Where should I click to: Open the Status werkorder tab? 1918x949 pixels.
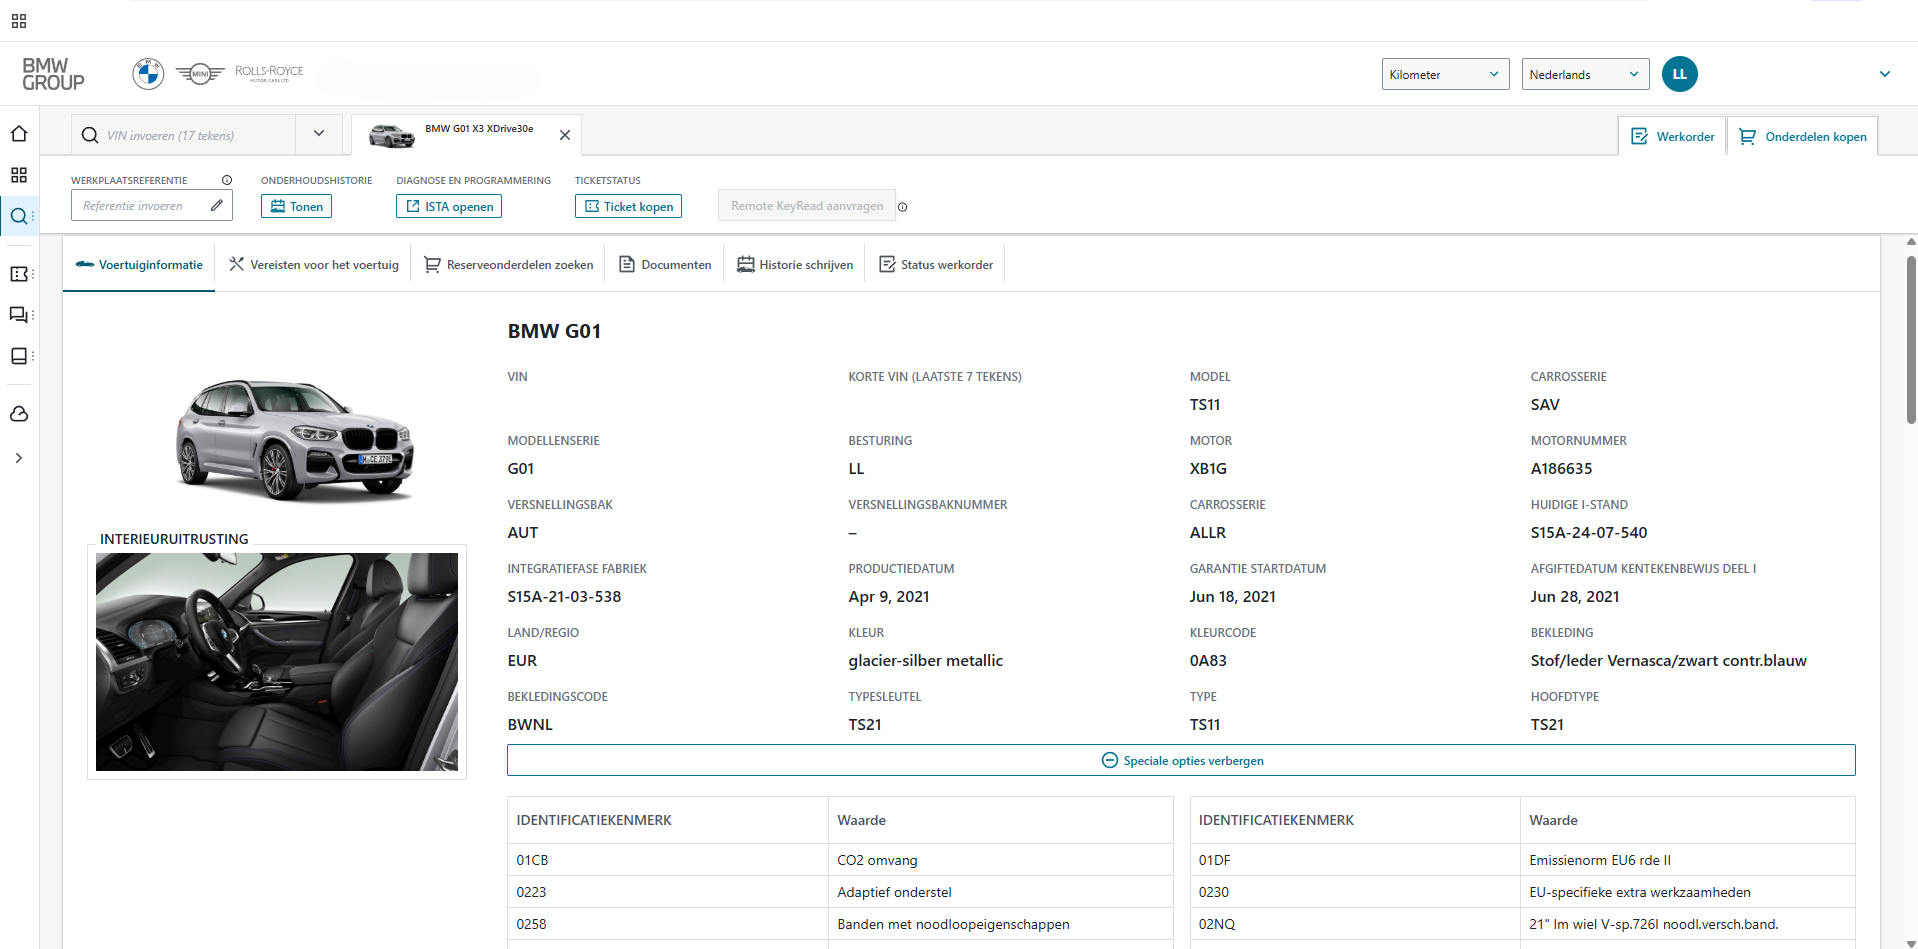click(x=935, y=263)
